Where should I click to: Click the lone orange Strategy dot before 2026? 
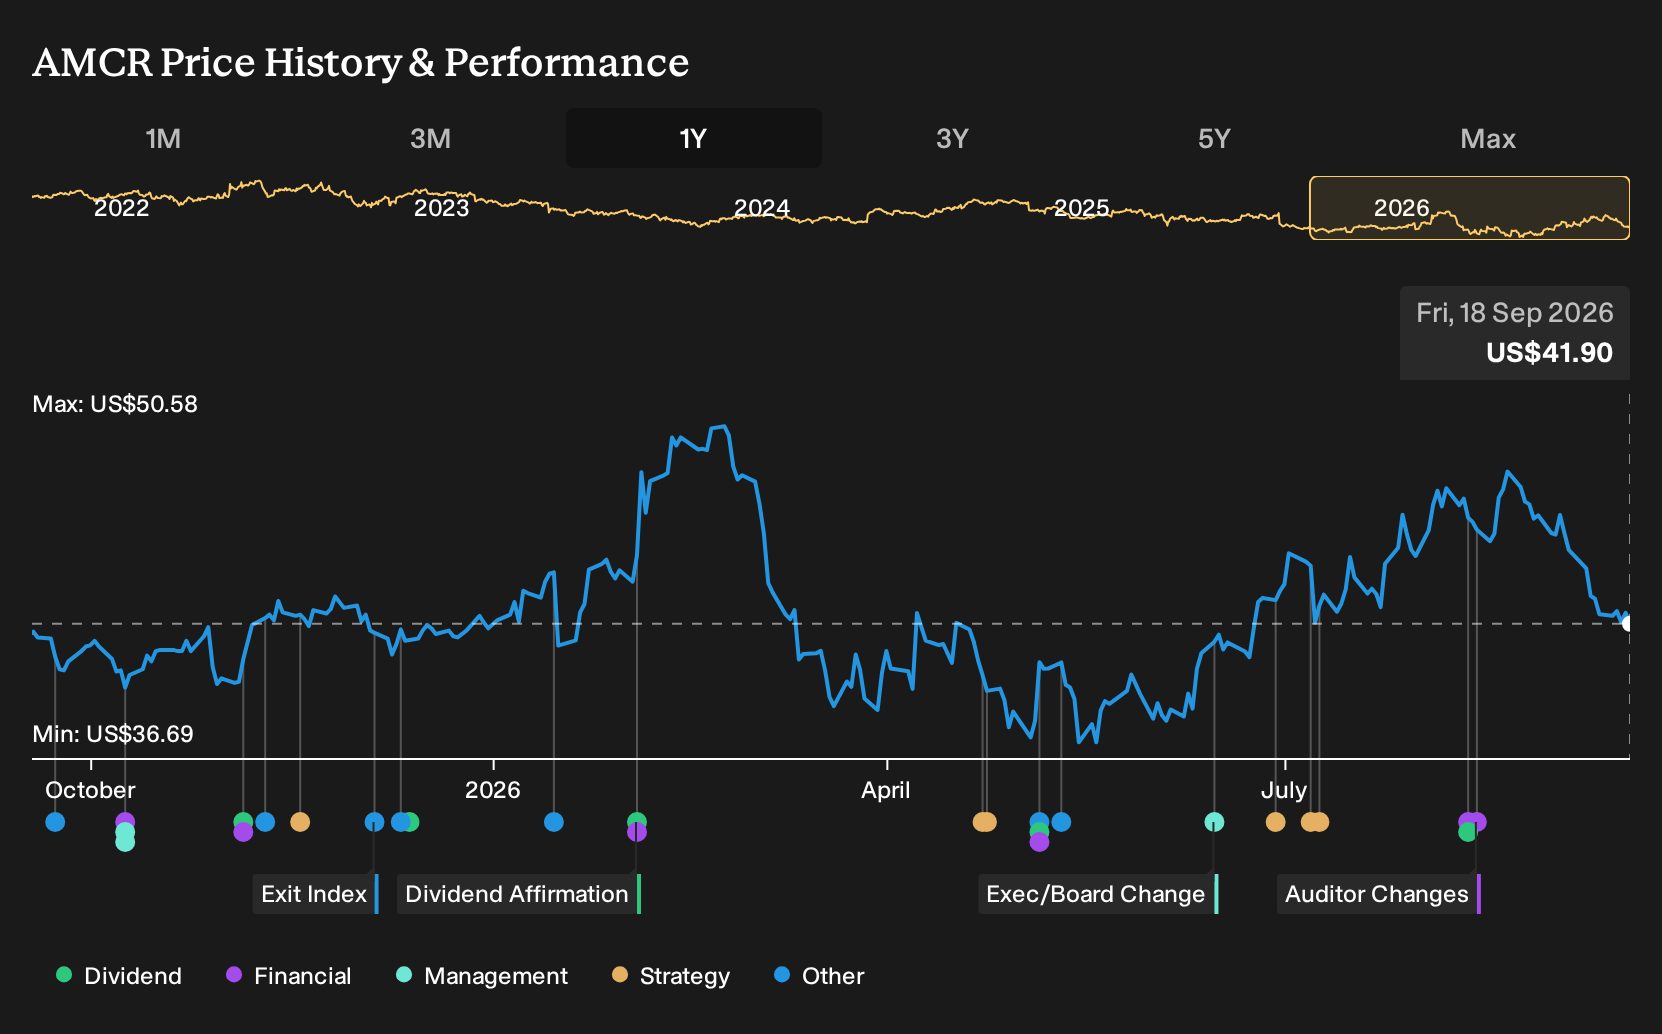(300, 822)
